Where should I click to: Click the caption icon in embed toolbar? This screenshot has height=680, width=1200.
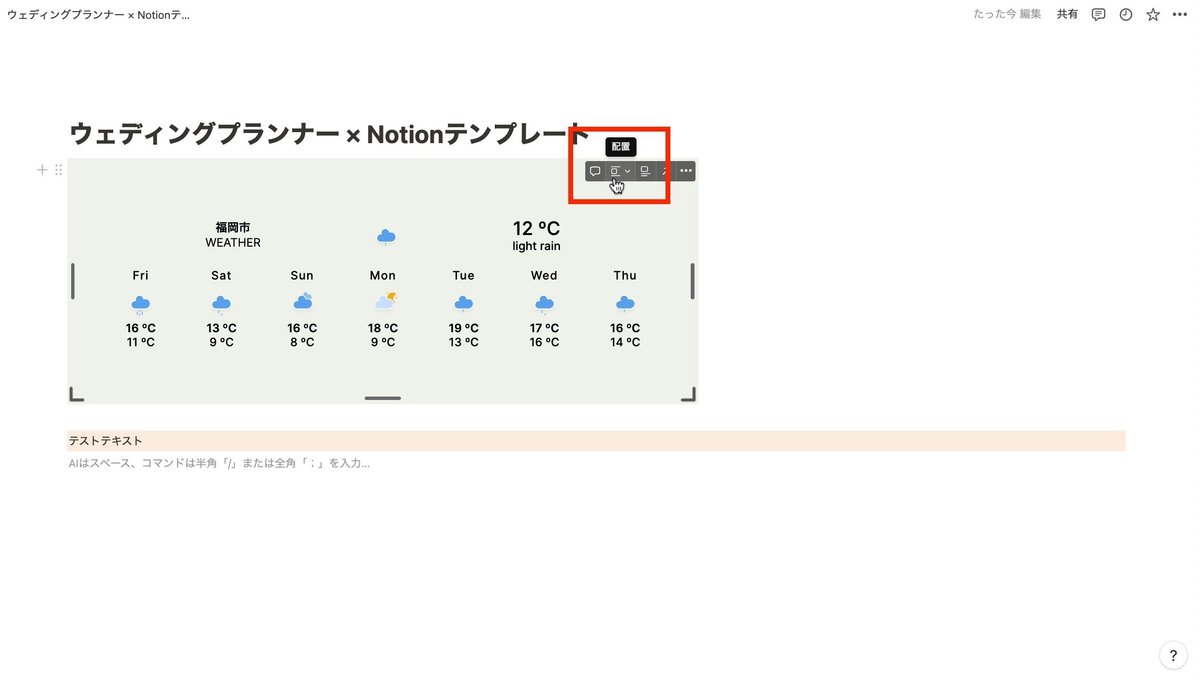coord(645,171)
